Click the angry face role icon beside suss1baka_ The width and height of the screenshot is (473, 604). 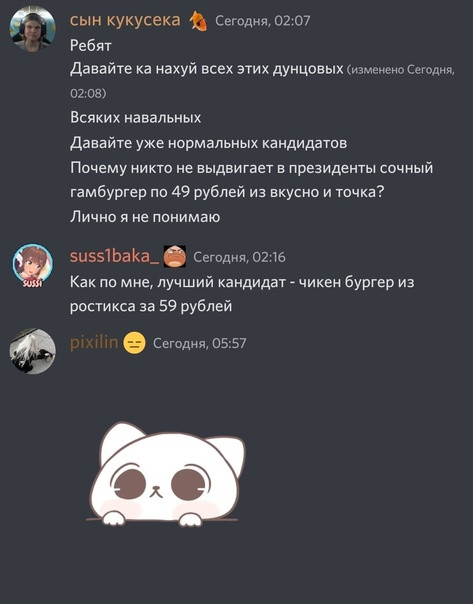click(x=175, y=256)
